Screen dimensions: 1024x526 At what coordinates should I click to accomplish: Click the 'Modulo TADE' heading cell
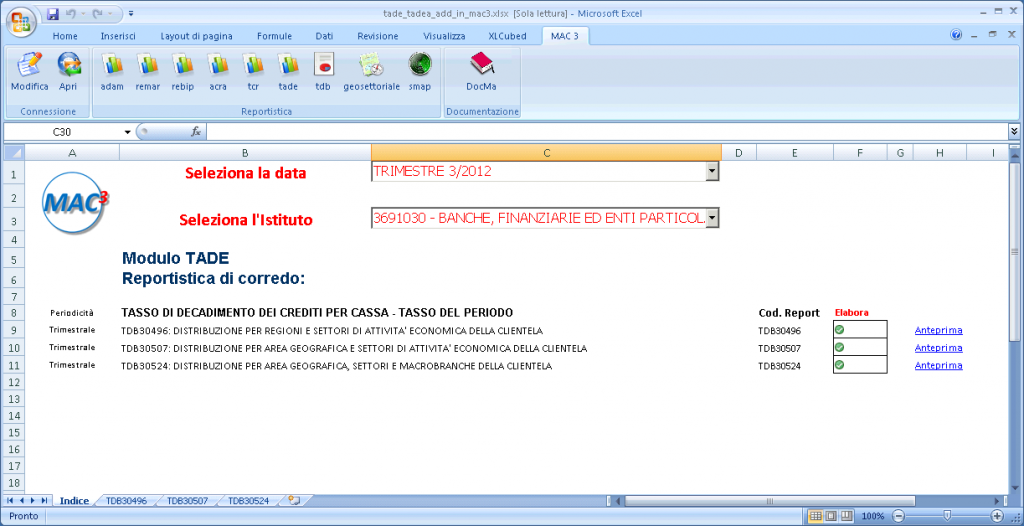tap(176, 259)
